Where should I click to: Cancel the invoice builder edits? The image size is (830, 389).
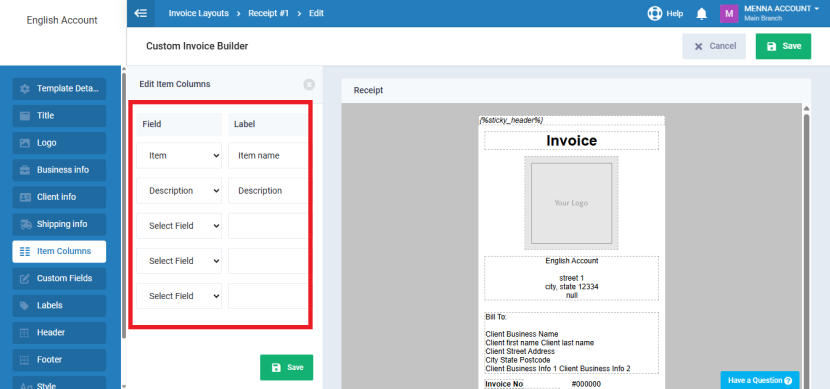tap(714, 47)
